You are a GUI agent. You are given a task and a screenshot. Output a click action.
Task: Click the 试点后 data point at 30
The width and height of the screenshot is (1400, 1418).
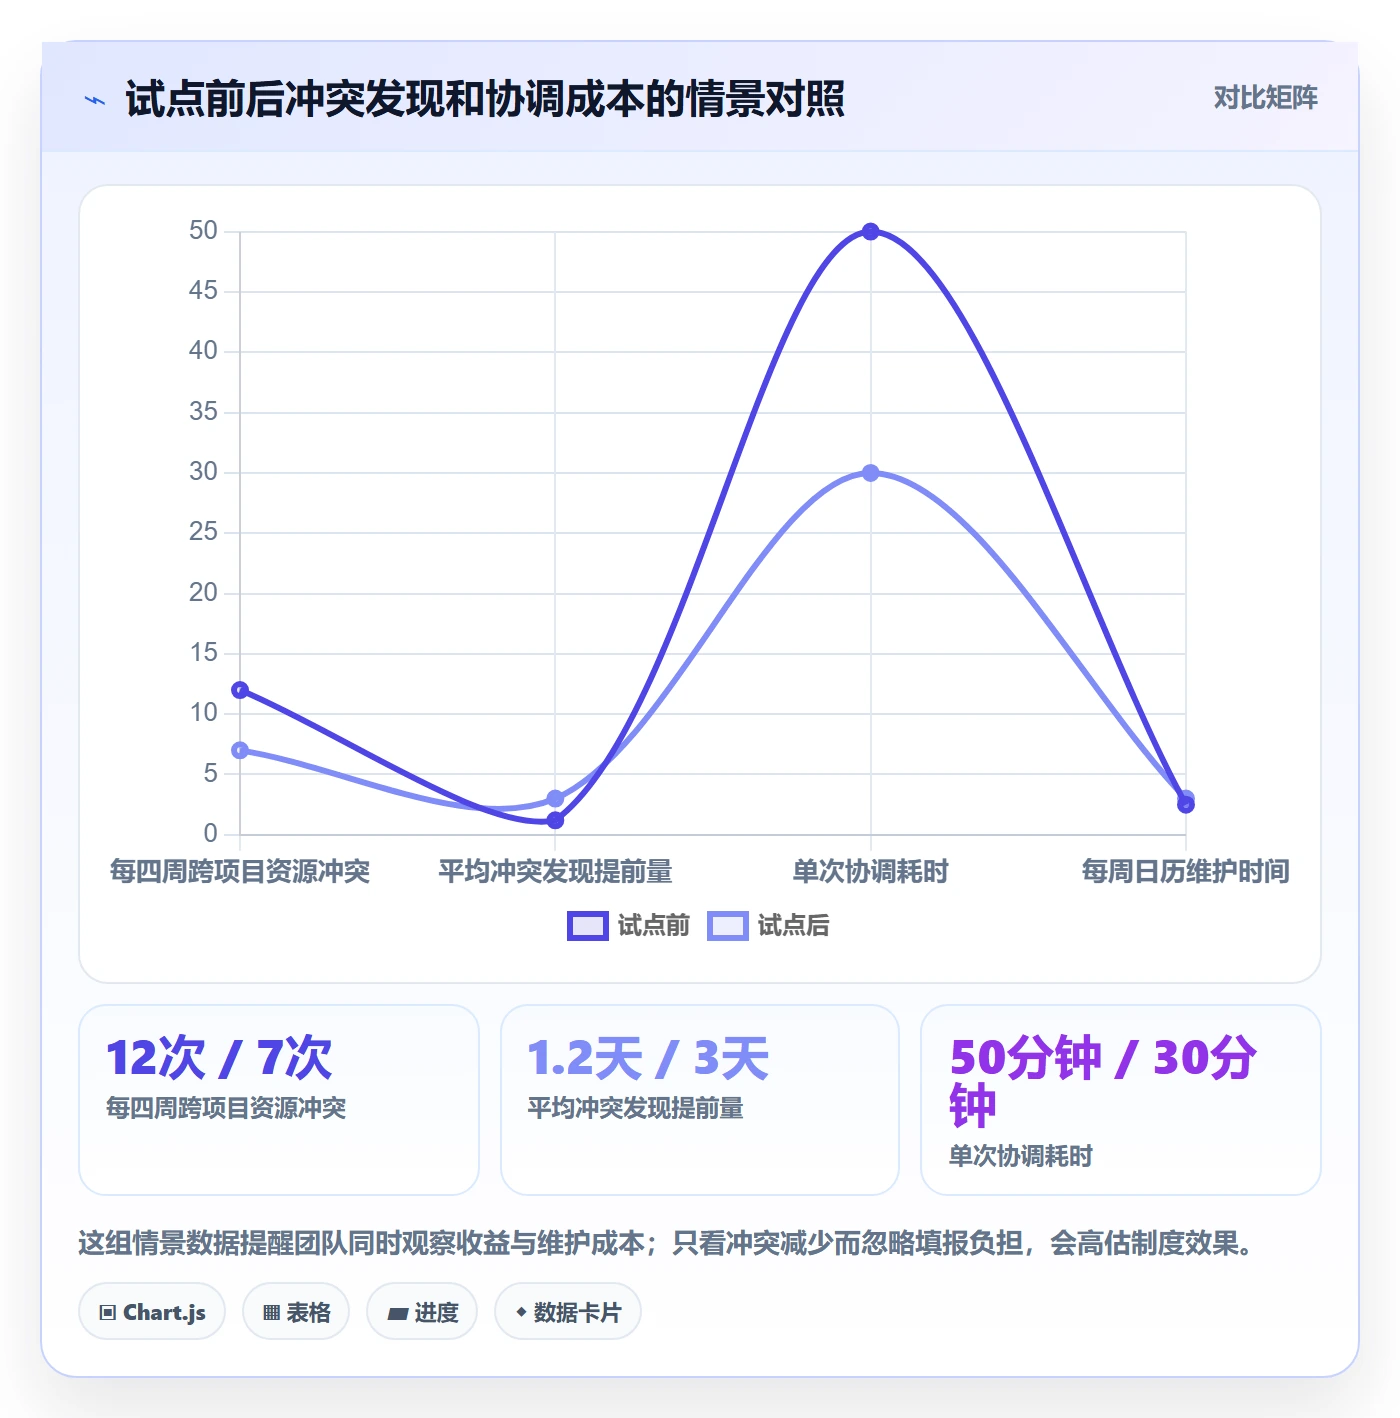tap(870, 473)
